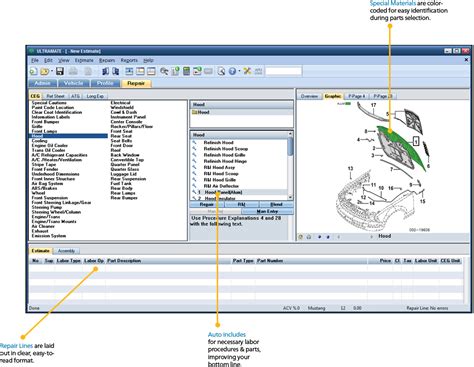The height and width of the screenshot is (367, 474).
Task: Open the View menu
Action: (x=64, y=60)
